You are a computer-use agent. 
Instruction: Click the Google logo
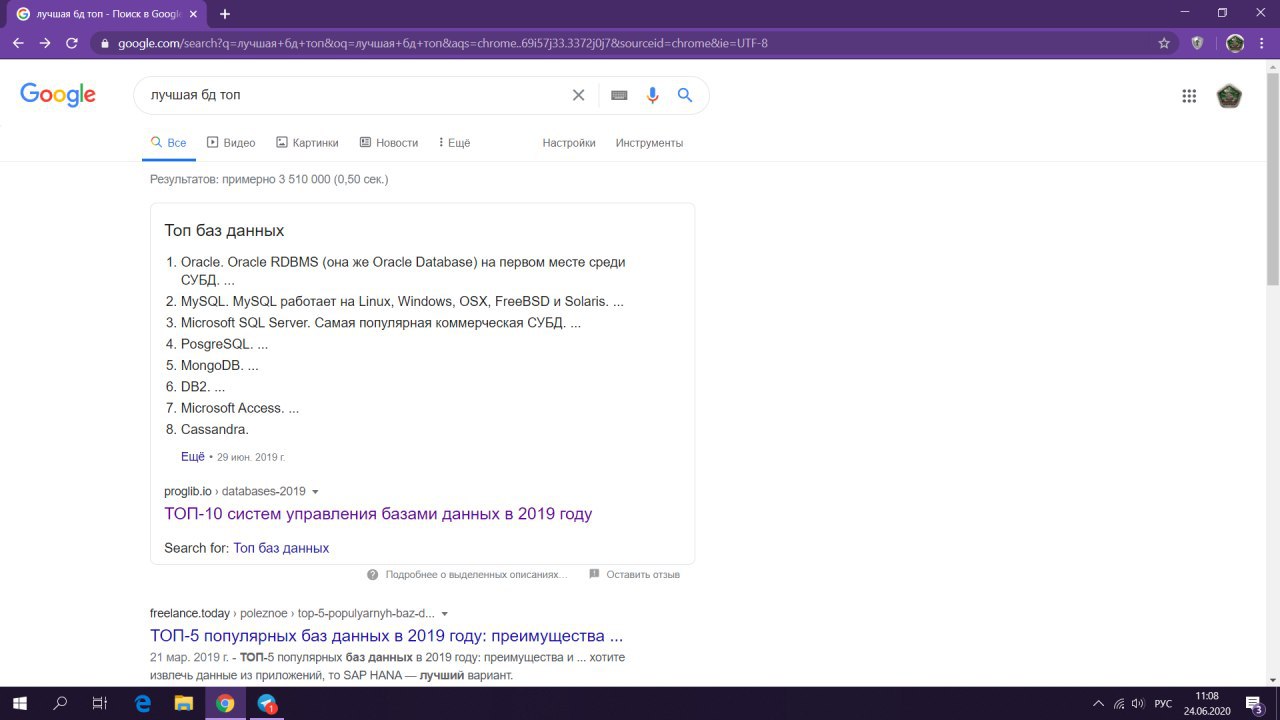(58, 95)
